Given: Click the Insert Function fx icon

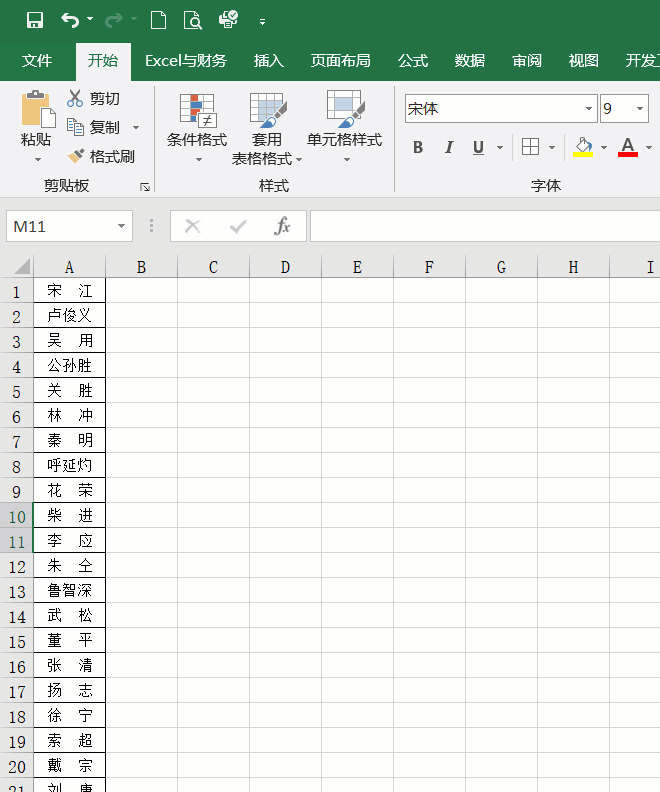Looking at the screenshot, I should pos(282,226).
